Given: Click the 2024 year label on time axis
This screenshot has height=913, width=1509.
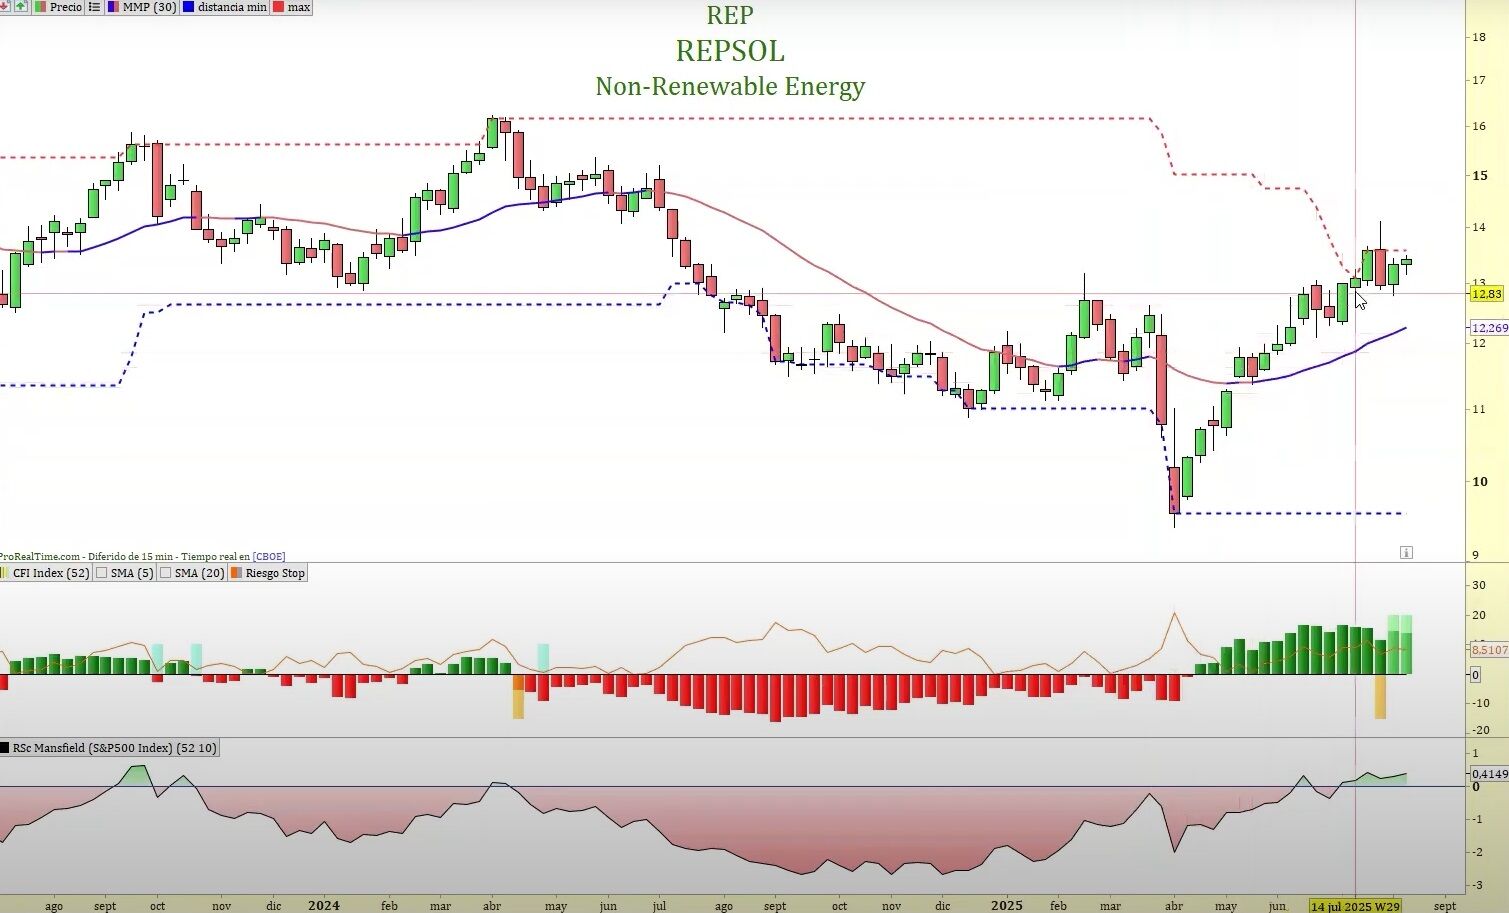Looking at the screenshot, I should coord(323,906).
